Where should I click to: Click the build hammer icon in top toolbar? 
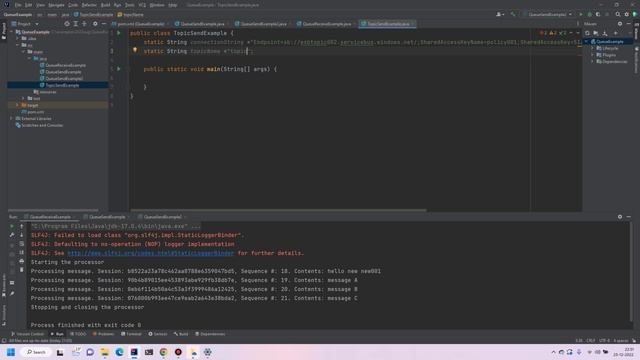[x=513, y=14]
